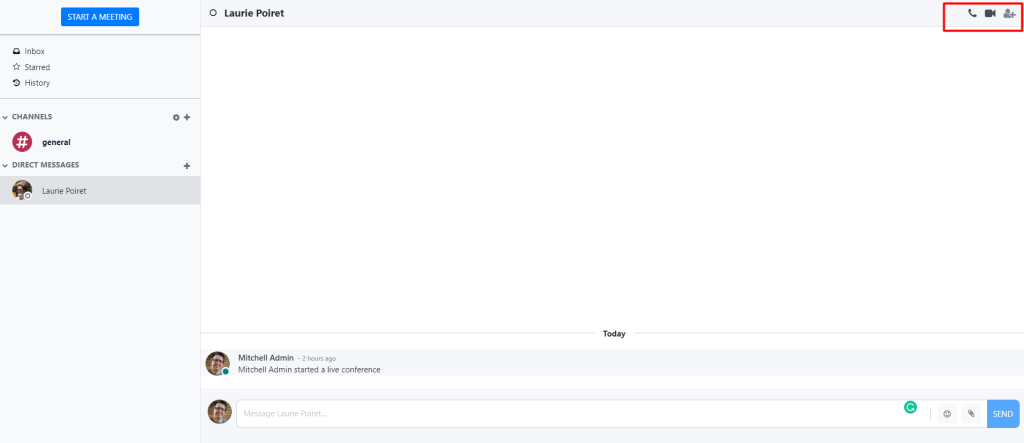Collapse the Channels section
The height and width of the screenshot is (443, 1024).
click(5, 117)
